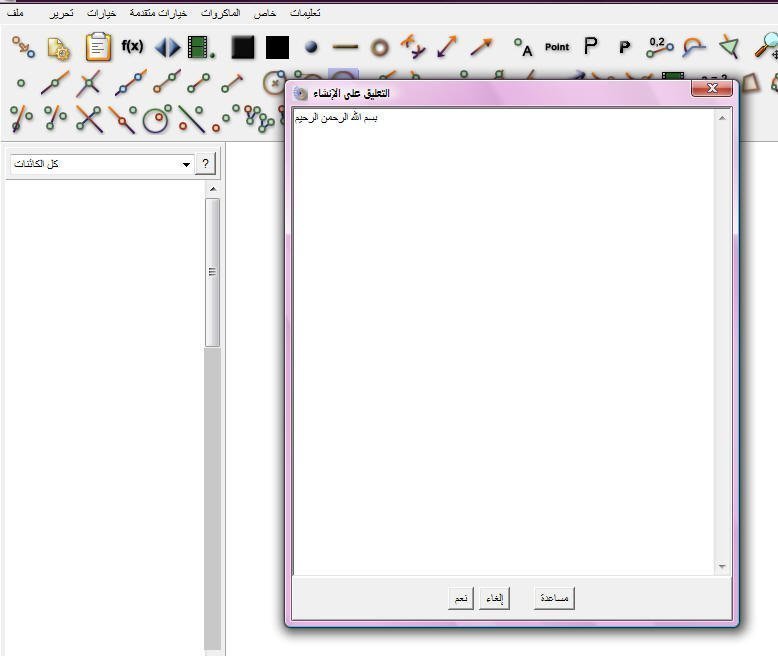The image size is (778, 656).
Task: Click the single orange arrow vector icon
Action: [x=482, y=47]
